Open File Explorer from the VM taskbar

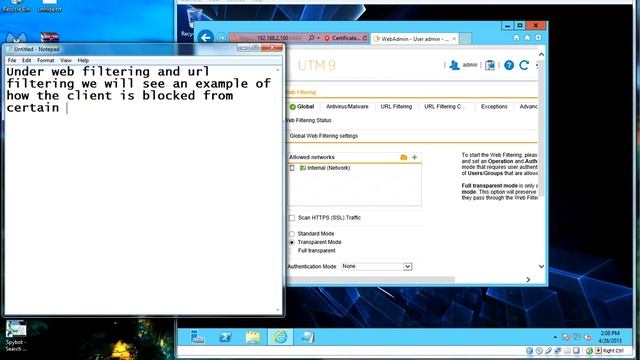click(x=253, y=337)
